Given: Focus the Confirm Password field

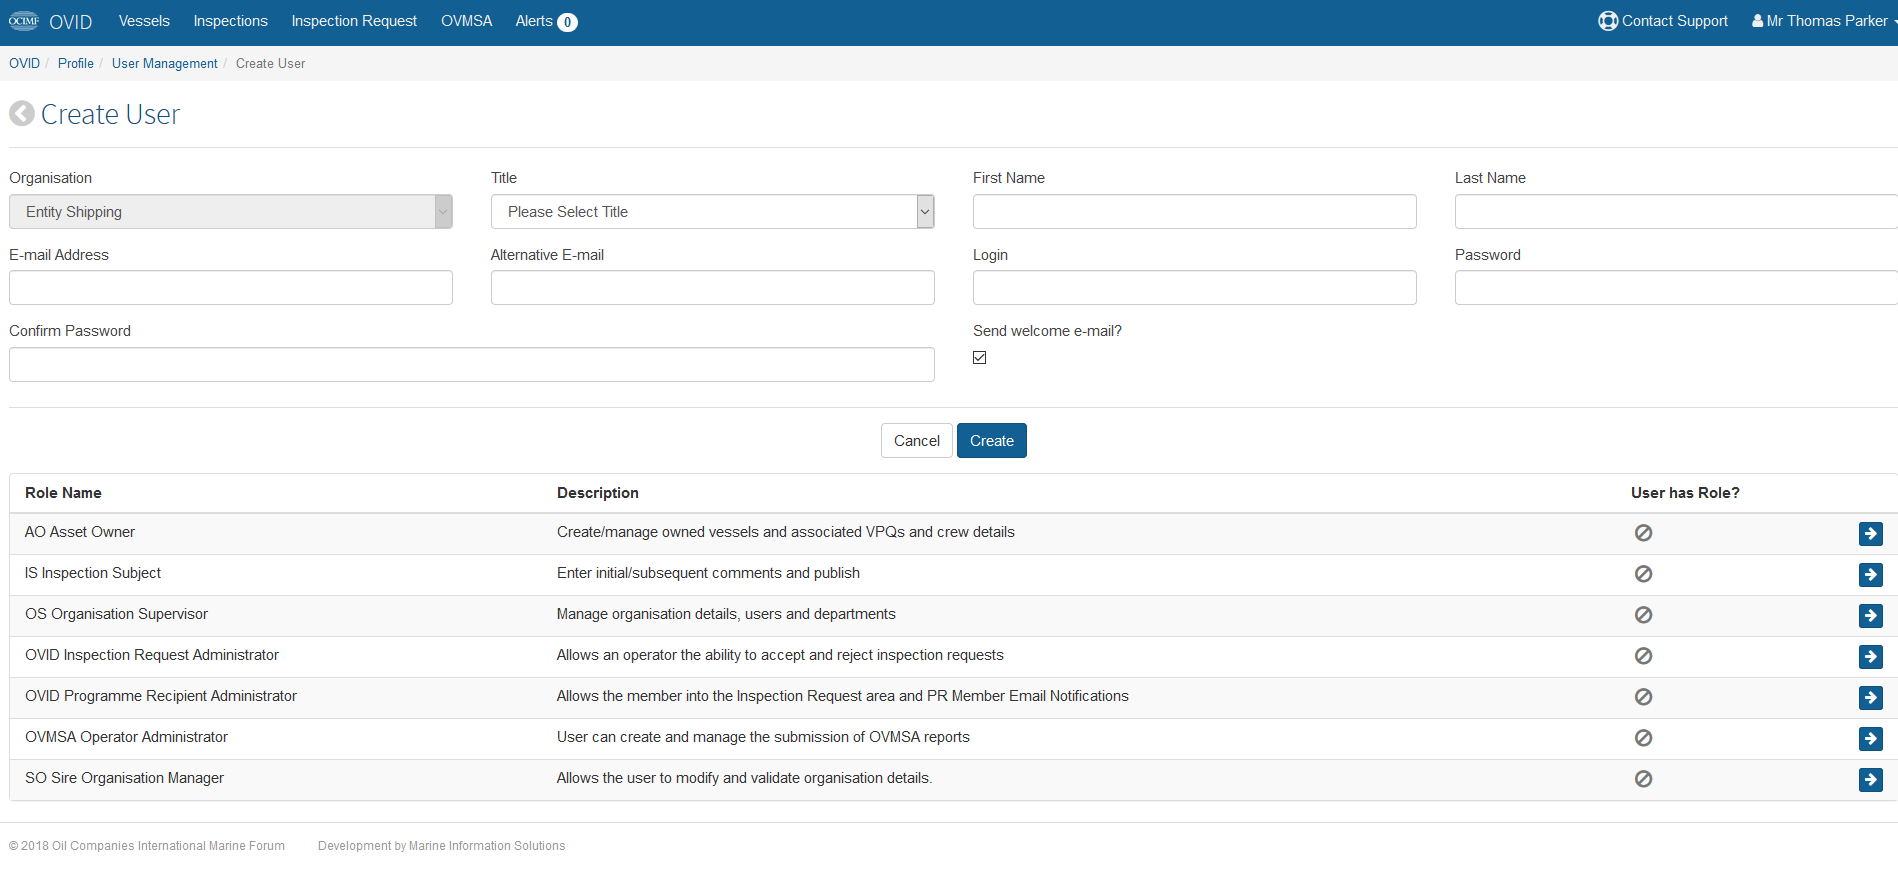Looking at the screenshot, I should click(x=472, y=365).
